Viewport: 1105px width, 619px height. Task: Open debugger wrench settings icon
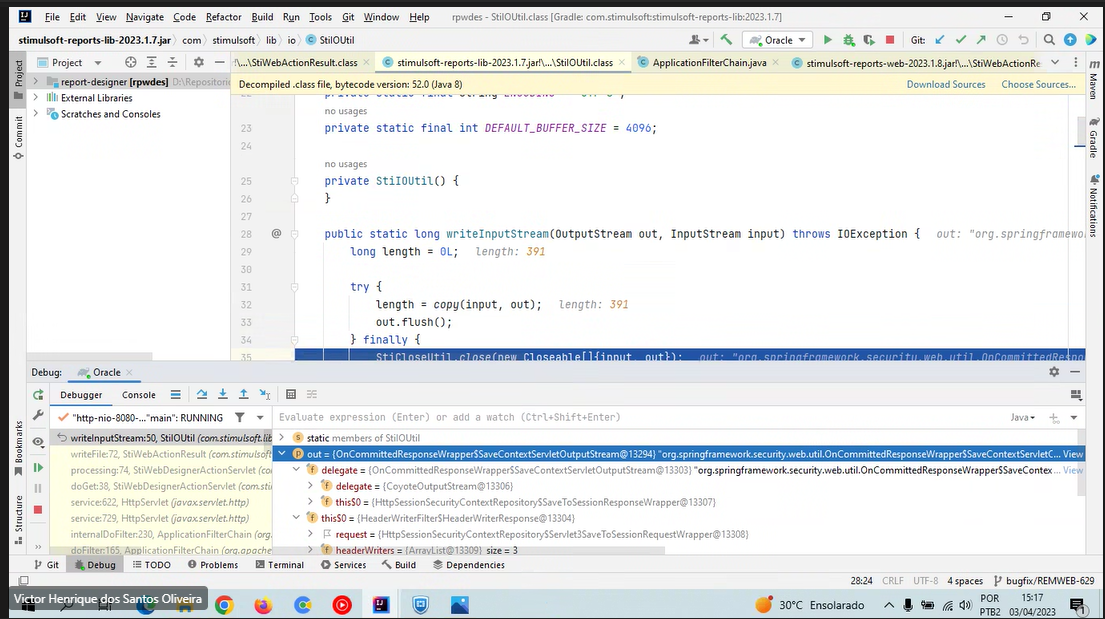38,415
